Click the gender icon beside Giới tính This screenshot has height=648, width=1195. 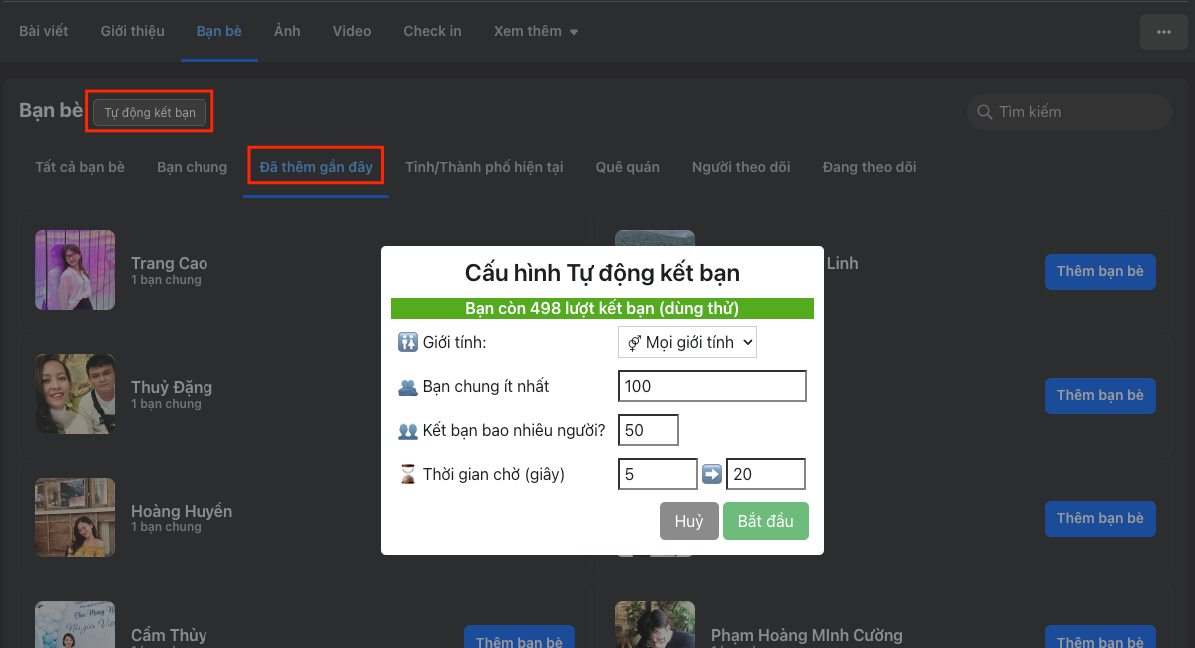(408, 342)
